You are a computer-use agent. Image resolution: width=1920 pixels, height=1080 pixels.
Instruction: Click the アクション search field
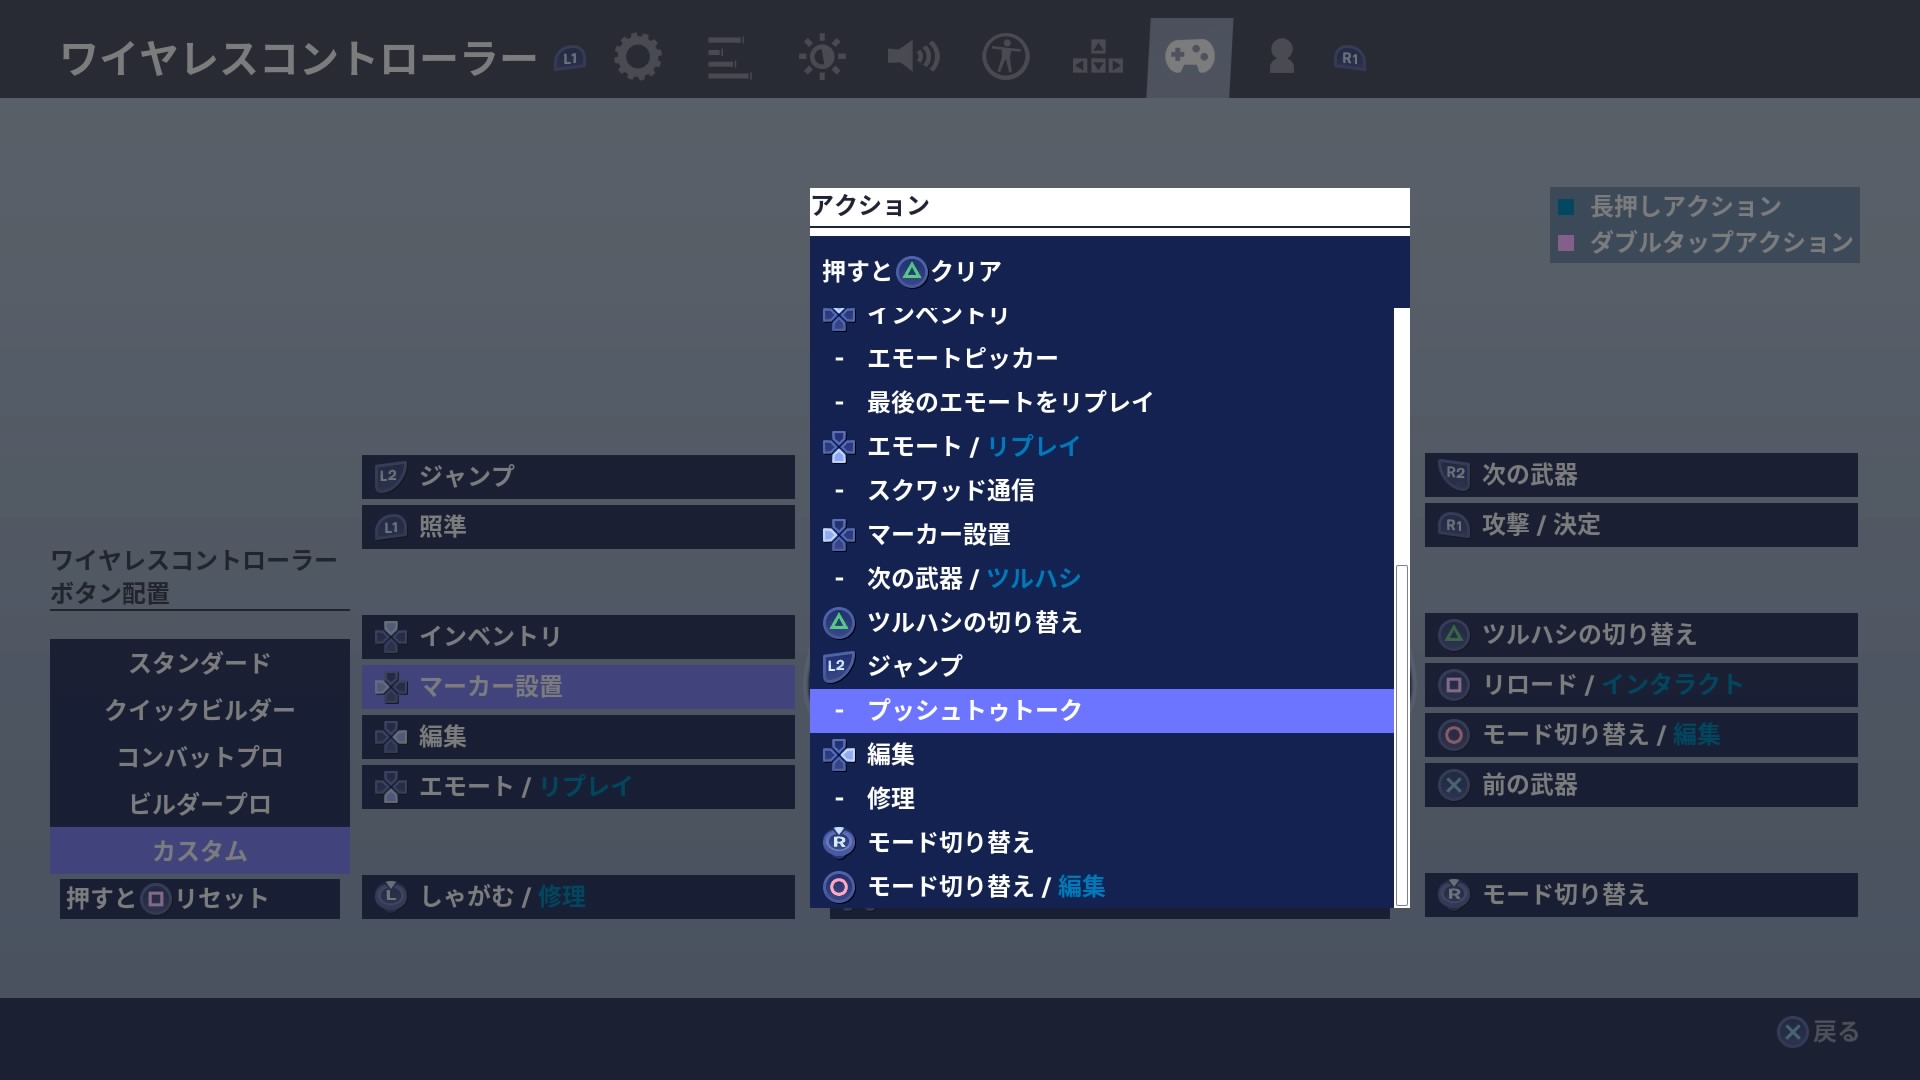click(1110, 206)
